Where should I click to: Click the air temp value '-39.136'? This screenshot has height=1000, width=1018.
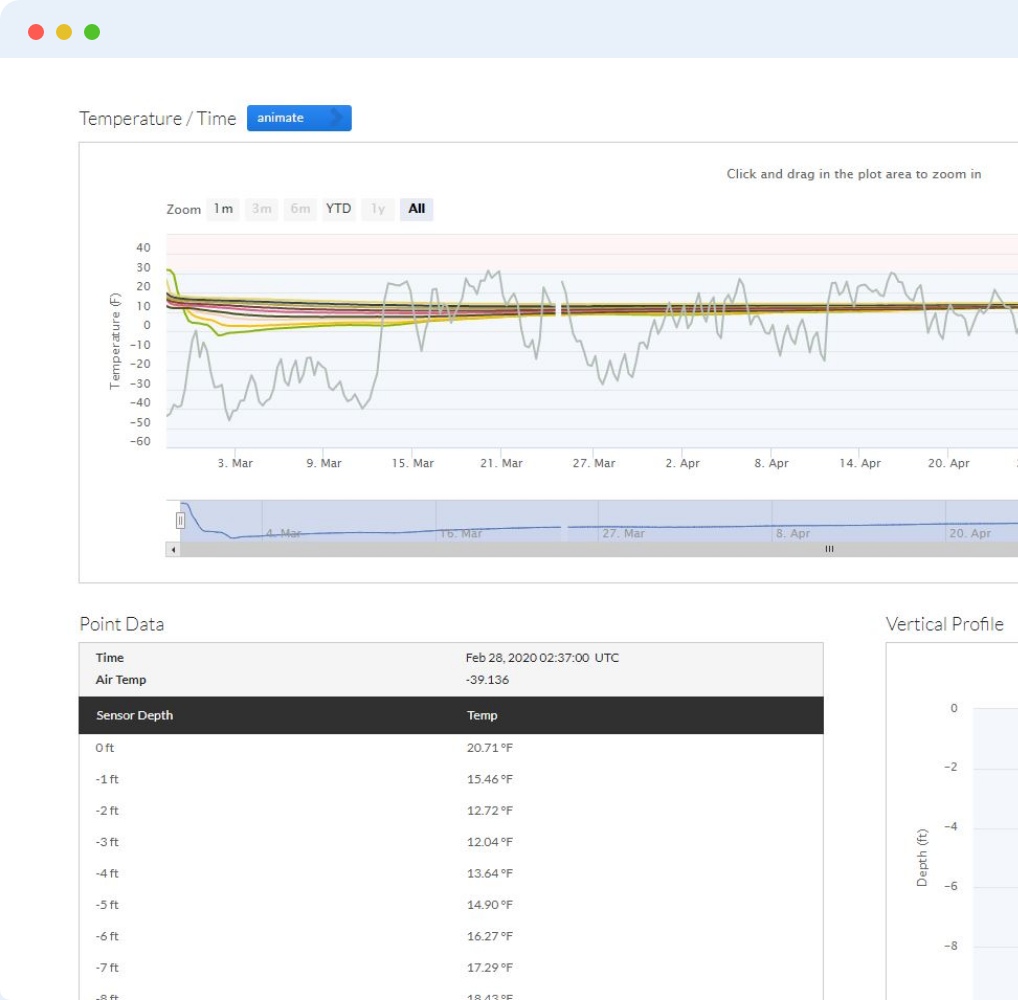[487, 680]
